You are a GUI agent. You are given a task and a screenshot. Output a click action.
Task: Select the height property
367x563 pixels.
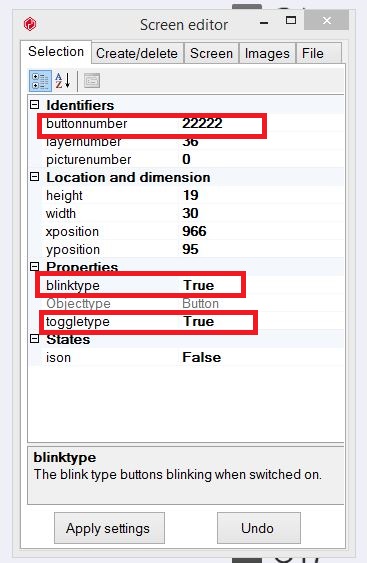tap(64, 195)
